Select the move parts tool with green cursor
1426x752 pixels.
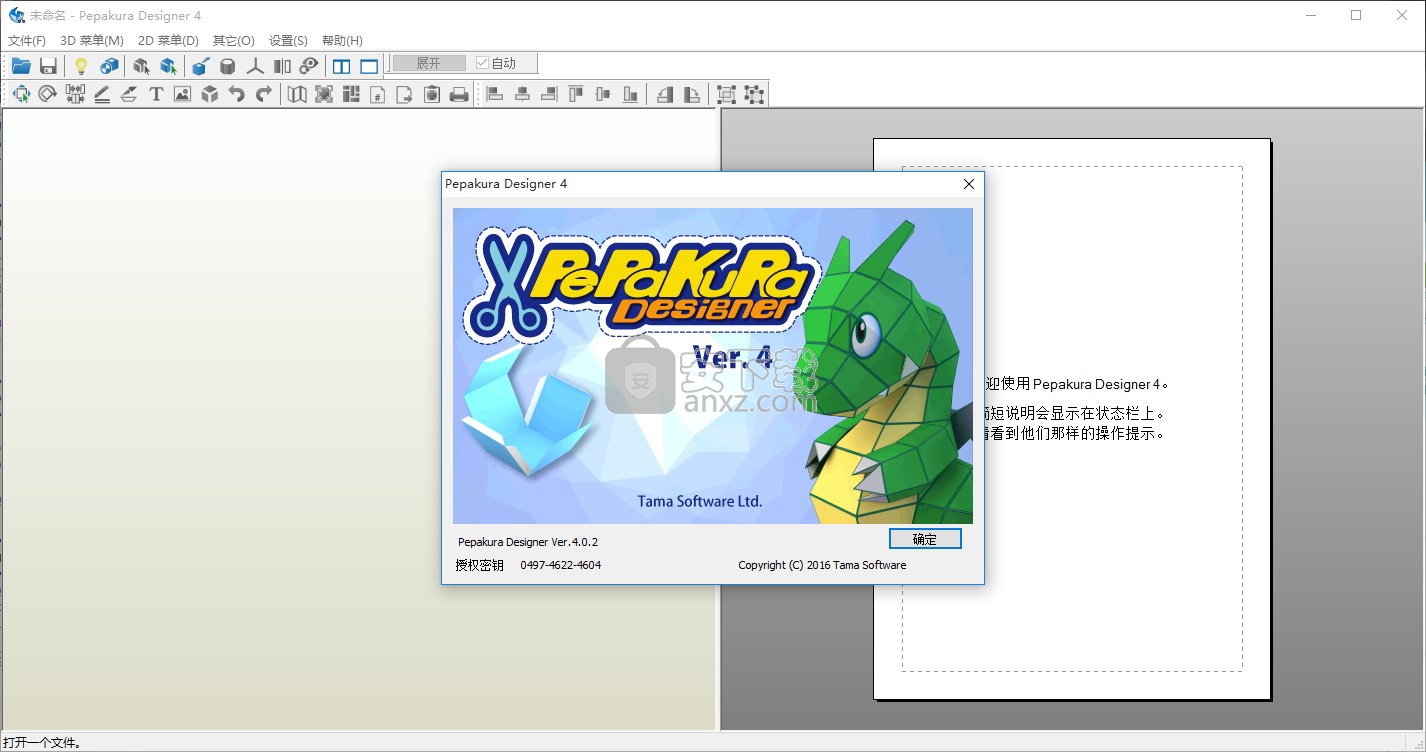21,94
